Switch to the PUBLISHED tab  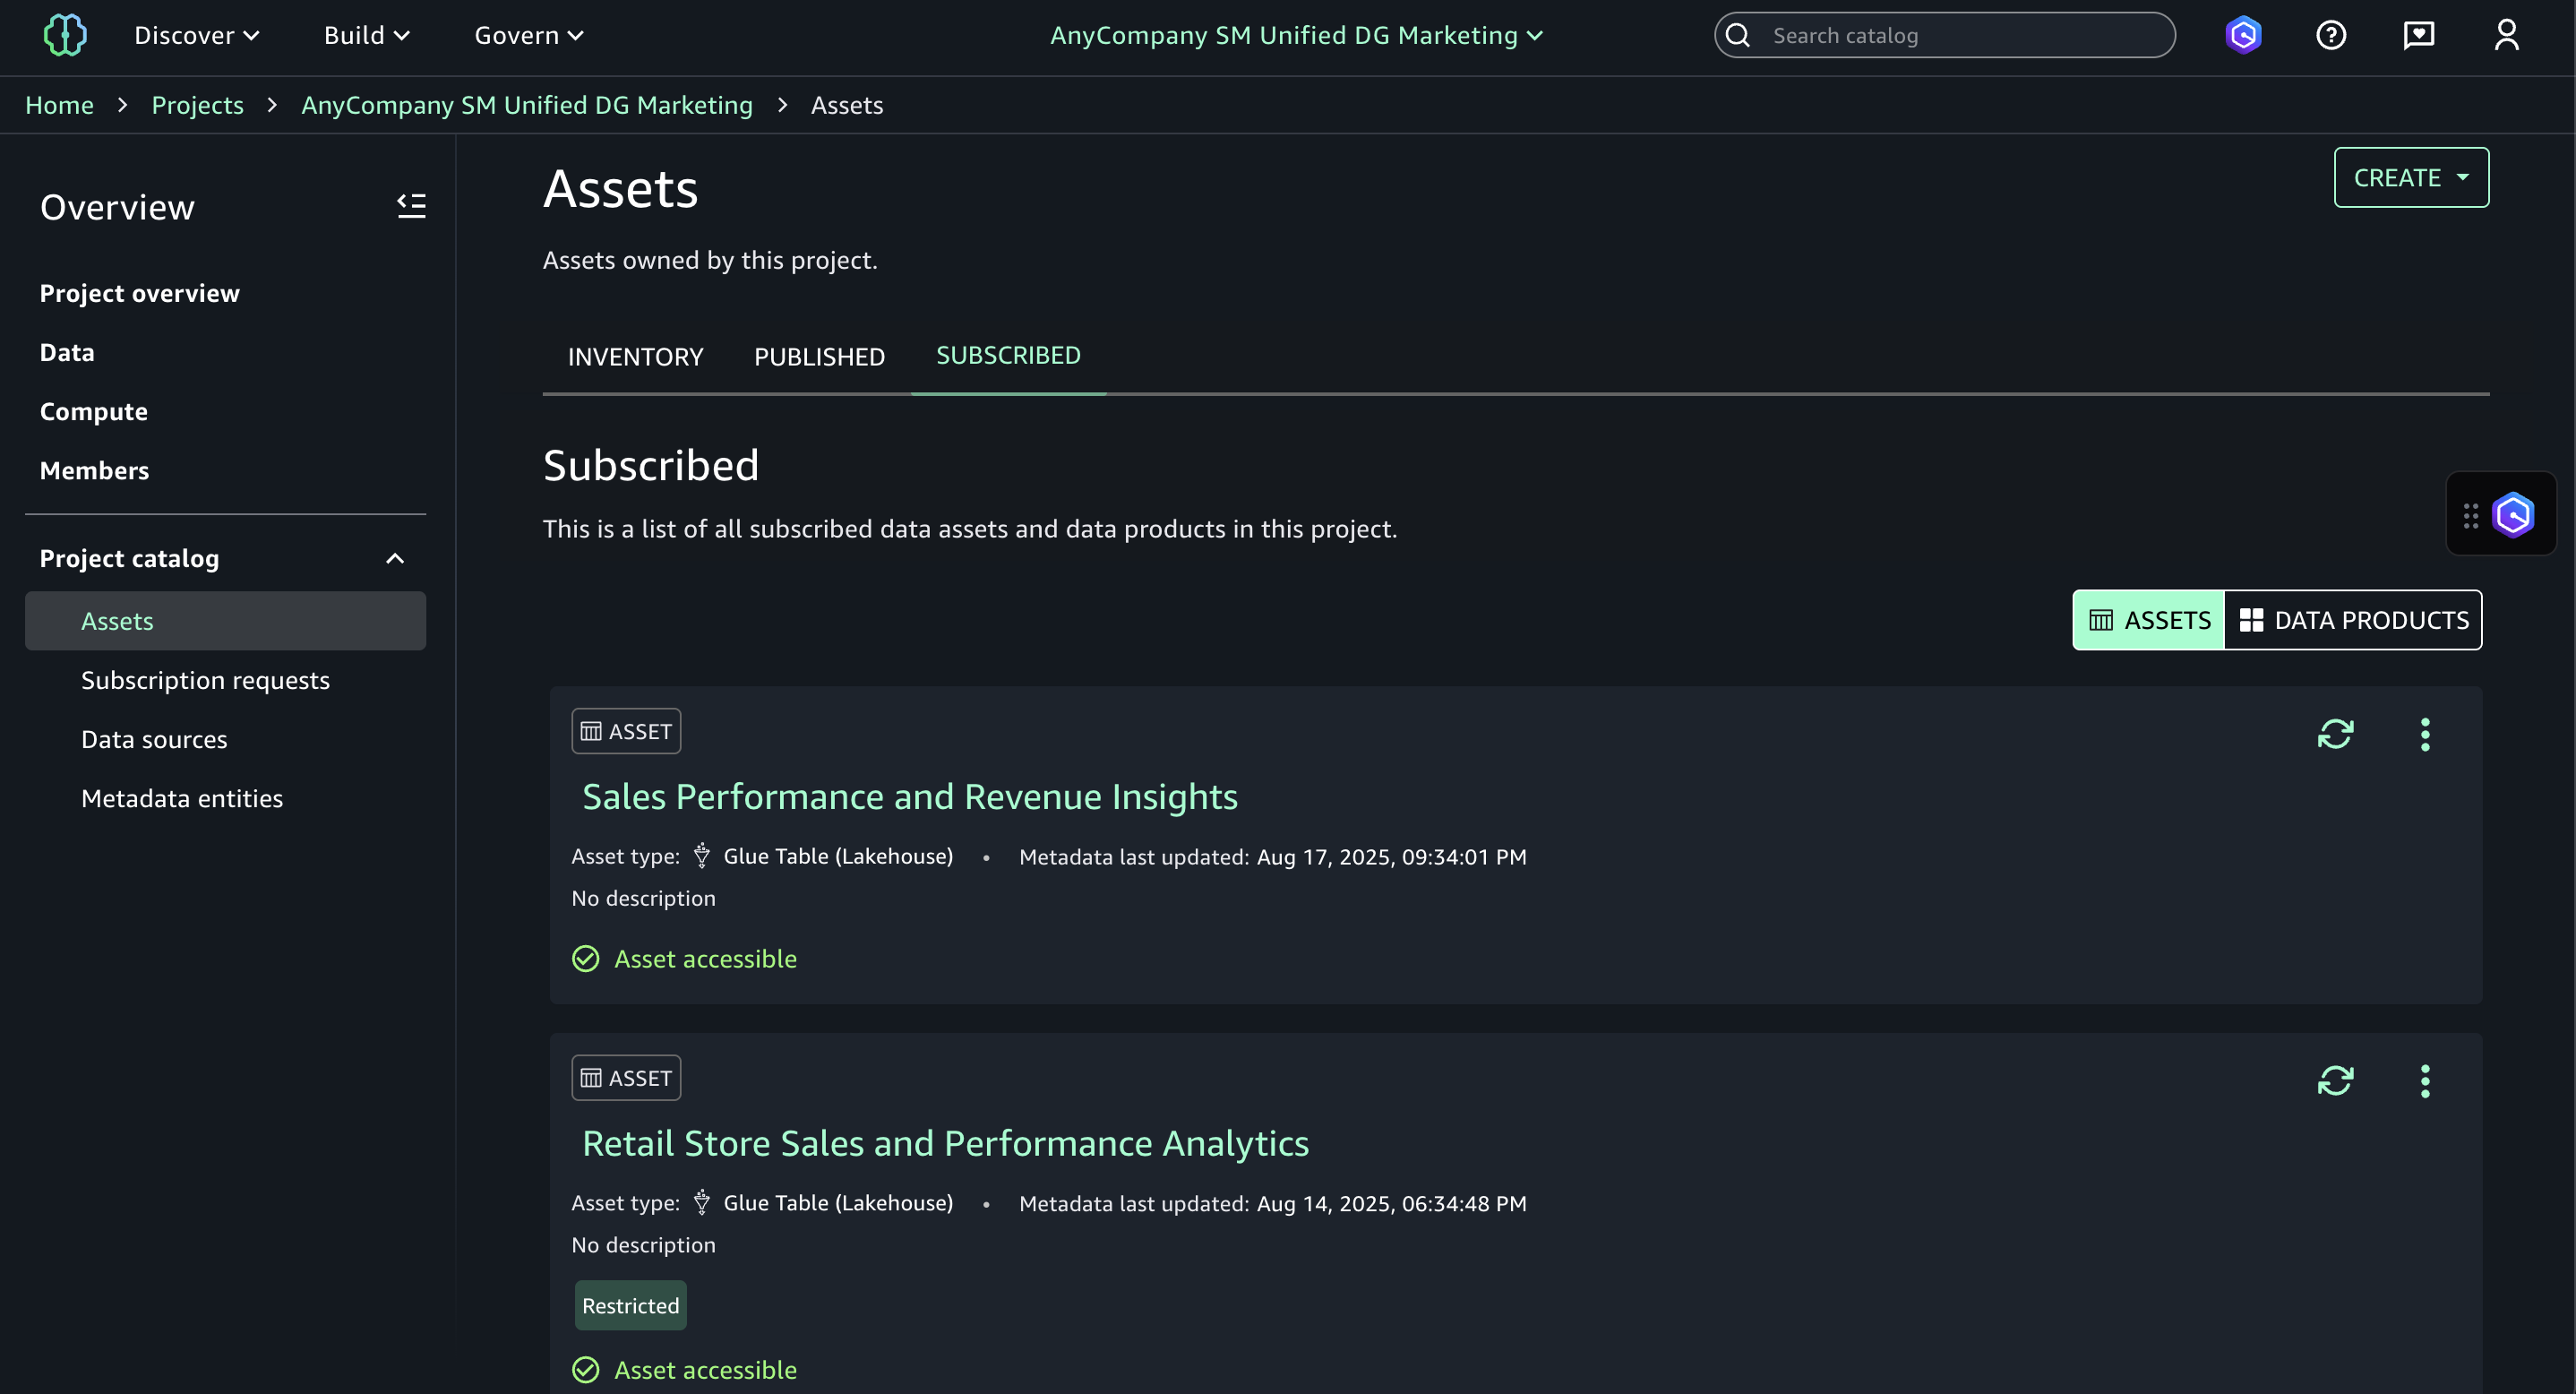click(819, 356)
